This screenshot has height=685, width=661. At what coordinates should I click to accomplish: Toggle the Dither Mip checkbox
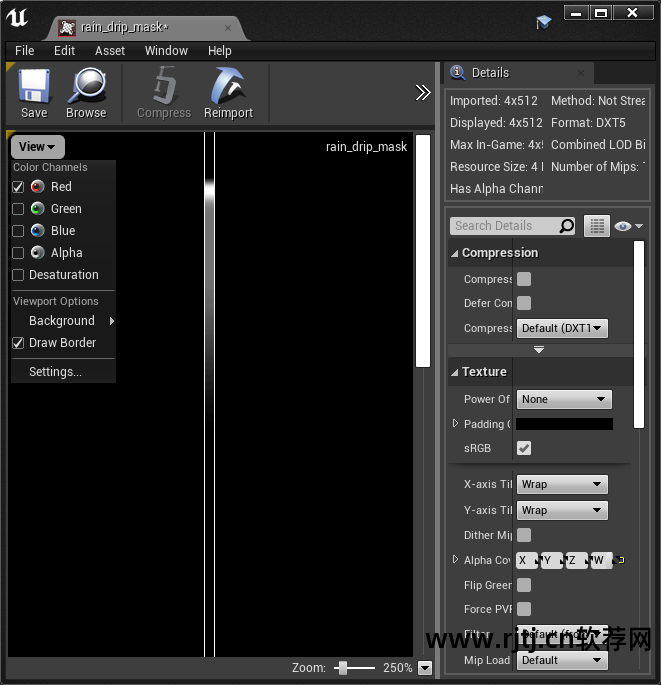(524, 535)
